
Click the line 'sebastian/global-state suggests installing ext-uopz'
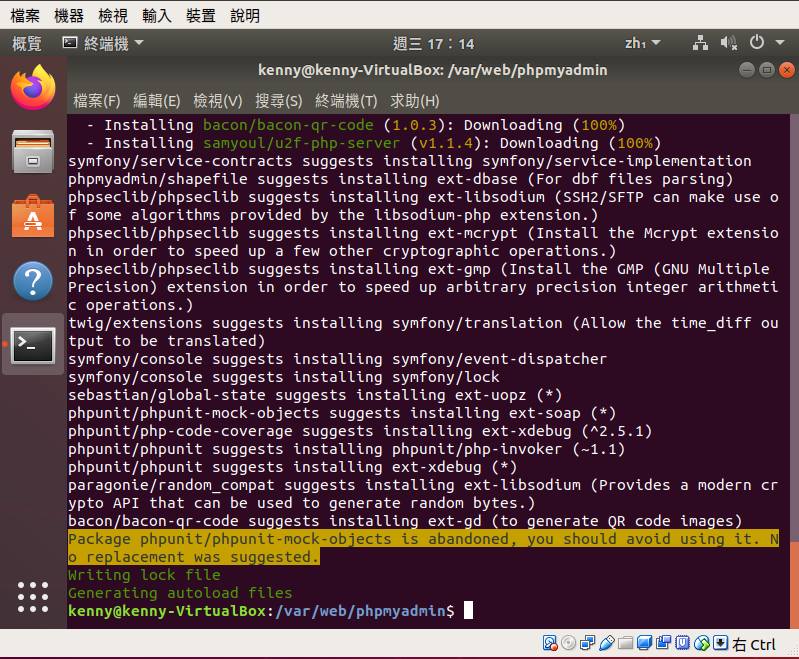click(315, 395)
